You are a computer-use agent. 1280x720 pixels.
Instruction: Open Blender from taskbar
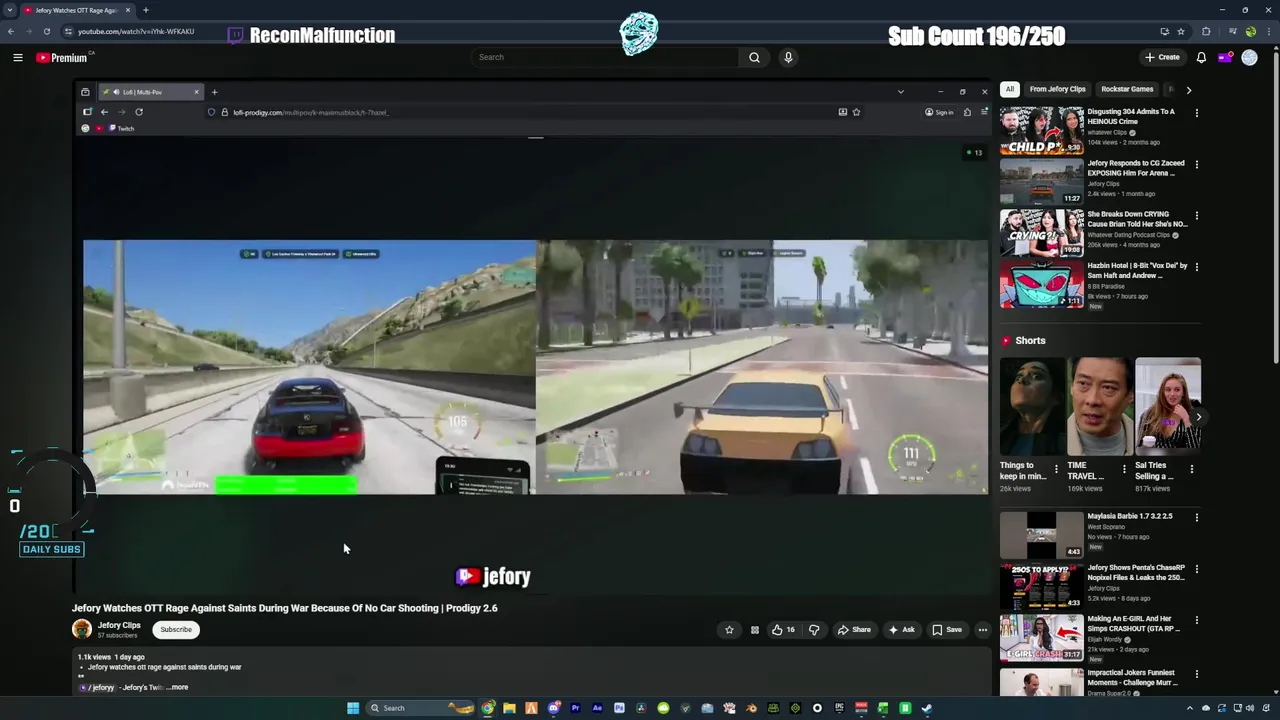[751, 708]
